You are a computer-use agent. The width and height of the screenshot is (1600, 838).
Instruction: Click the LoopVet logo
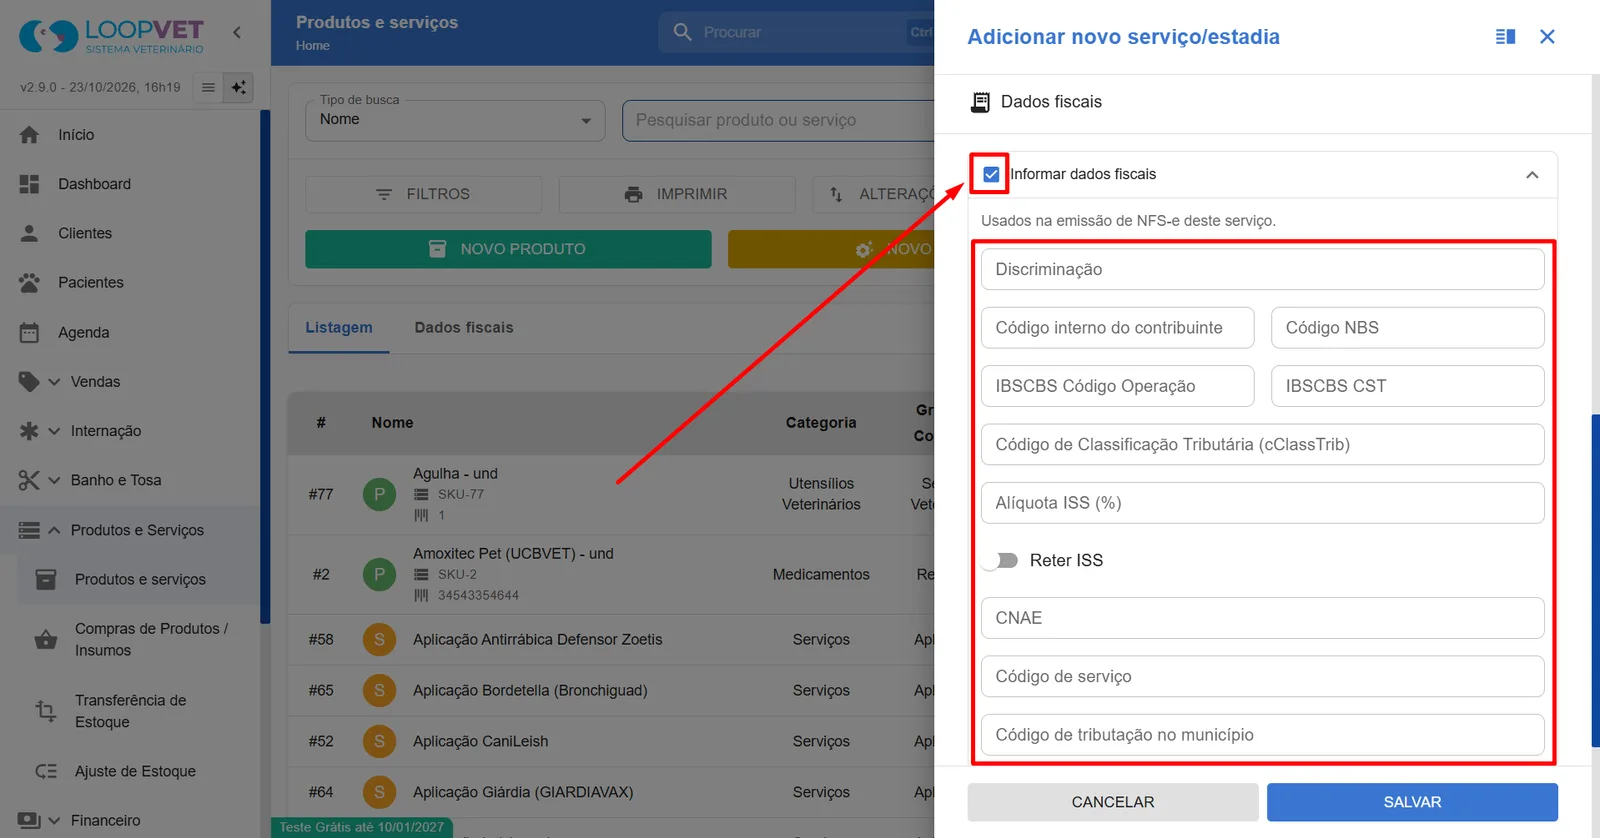[111, 36]
